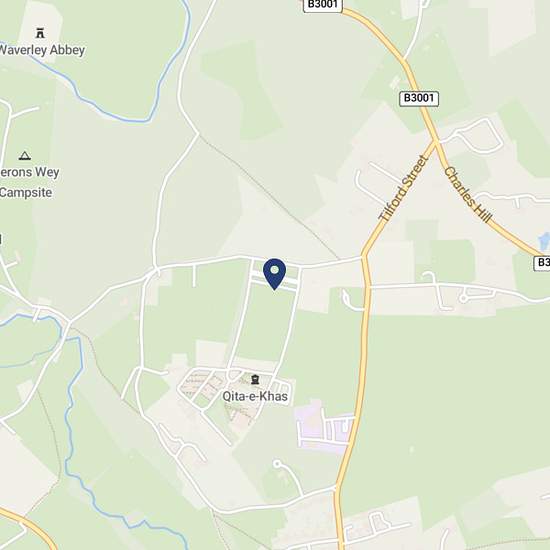Click the Tilford Street road label
550x550 pixels.
[405, 188]
